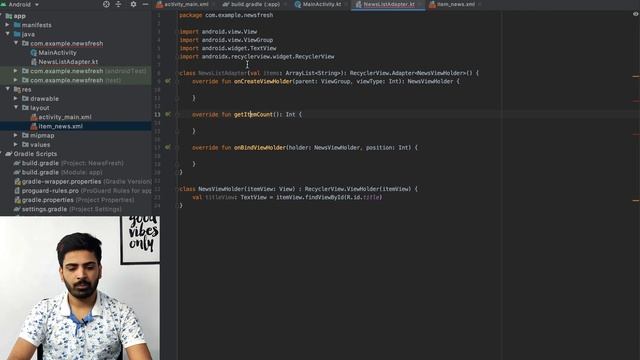Open gradle-wrapper.properties file

82,182
